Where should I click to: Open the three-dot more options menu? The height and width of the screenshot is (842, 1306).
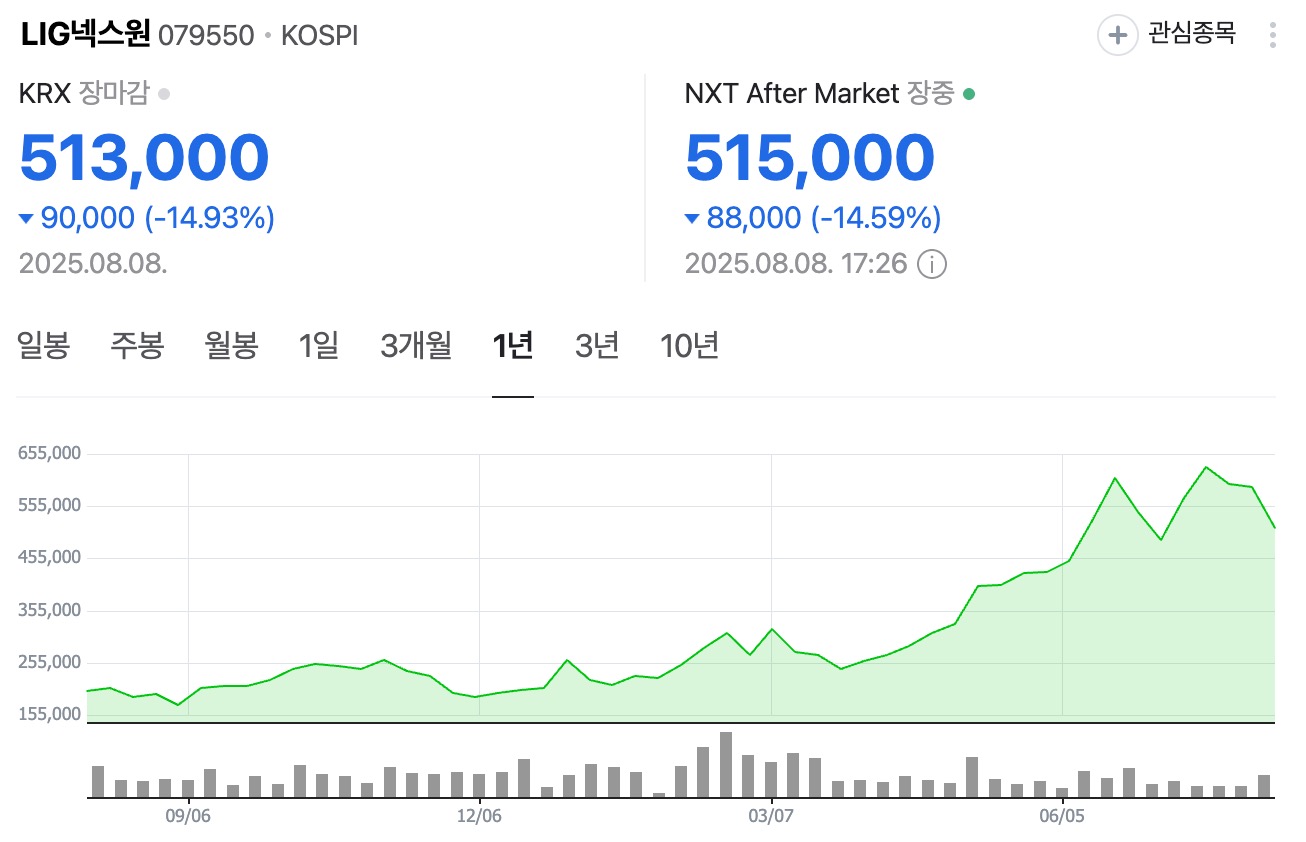1272,35
